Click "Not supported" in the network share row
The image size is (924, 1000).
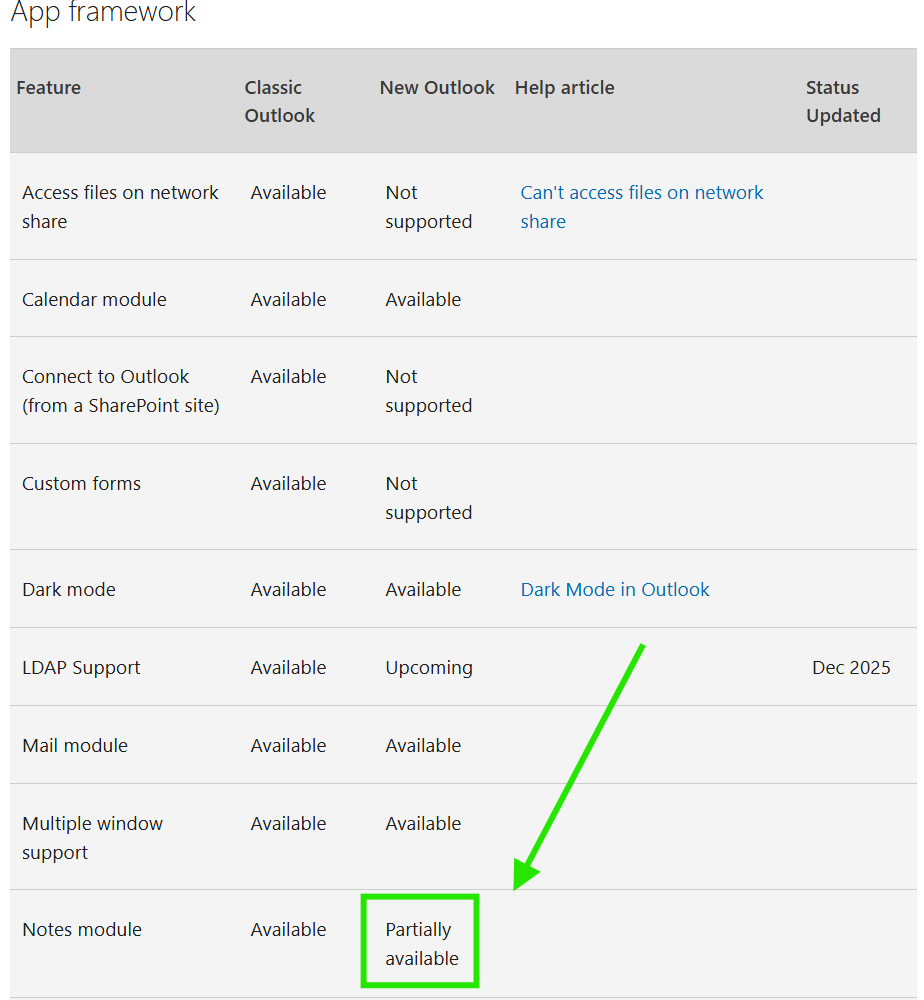(429, 207)
